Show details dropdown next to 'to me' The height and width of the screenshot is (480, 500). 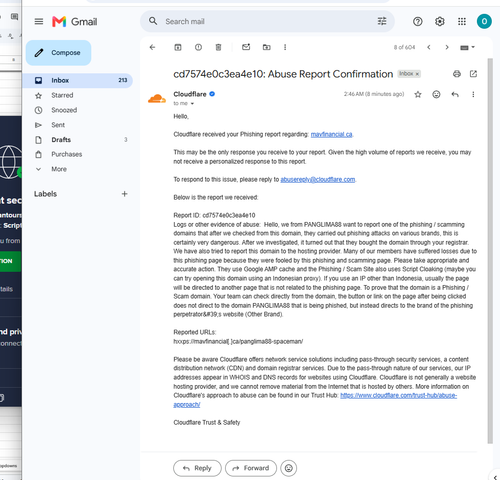coord(192,104)
